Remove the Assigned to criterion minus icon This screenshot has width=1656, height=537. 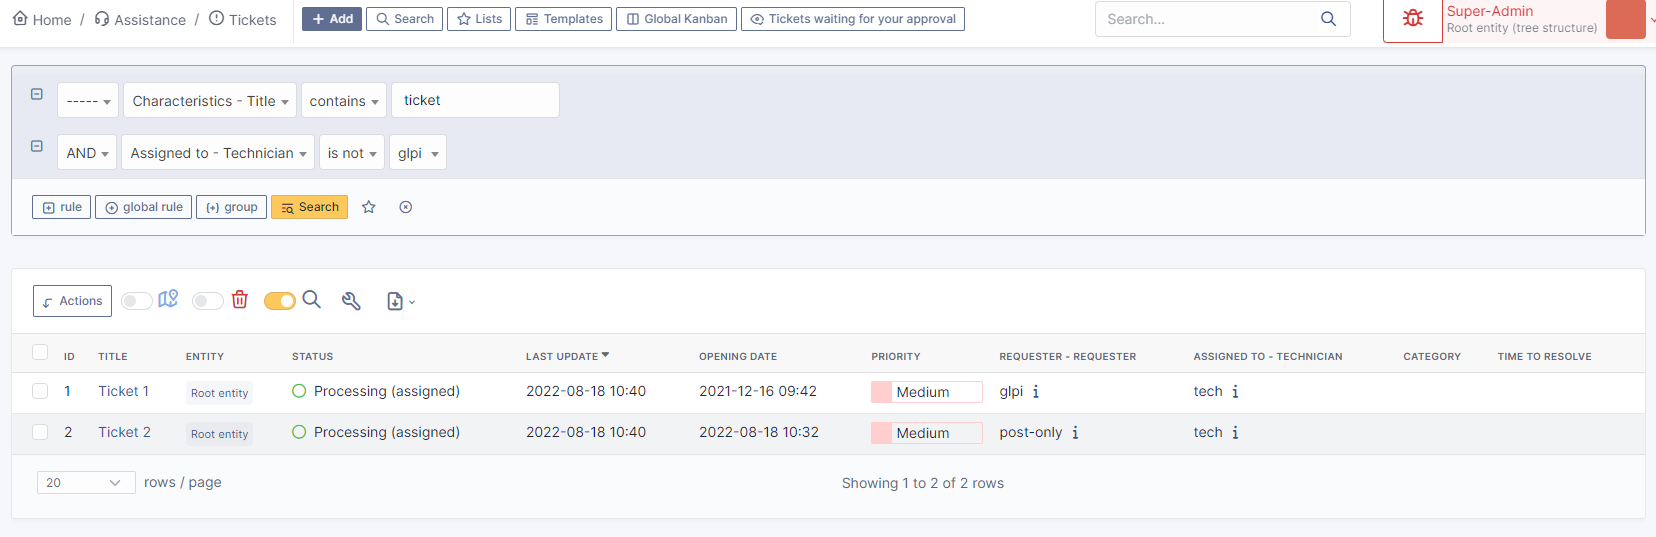[37, 146]
